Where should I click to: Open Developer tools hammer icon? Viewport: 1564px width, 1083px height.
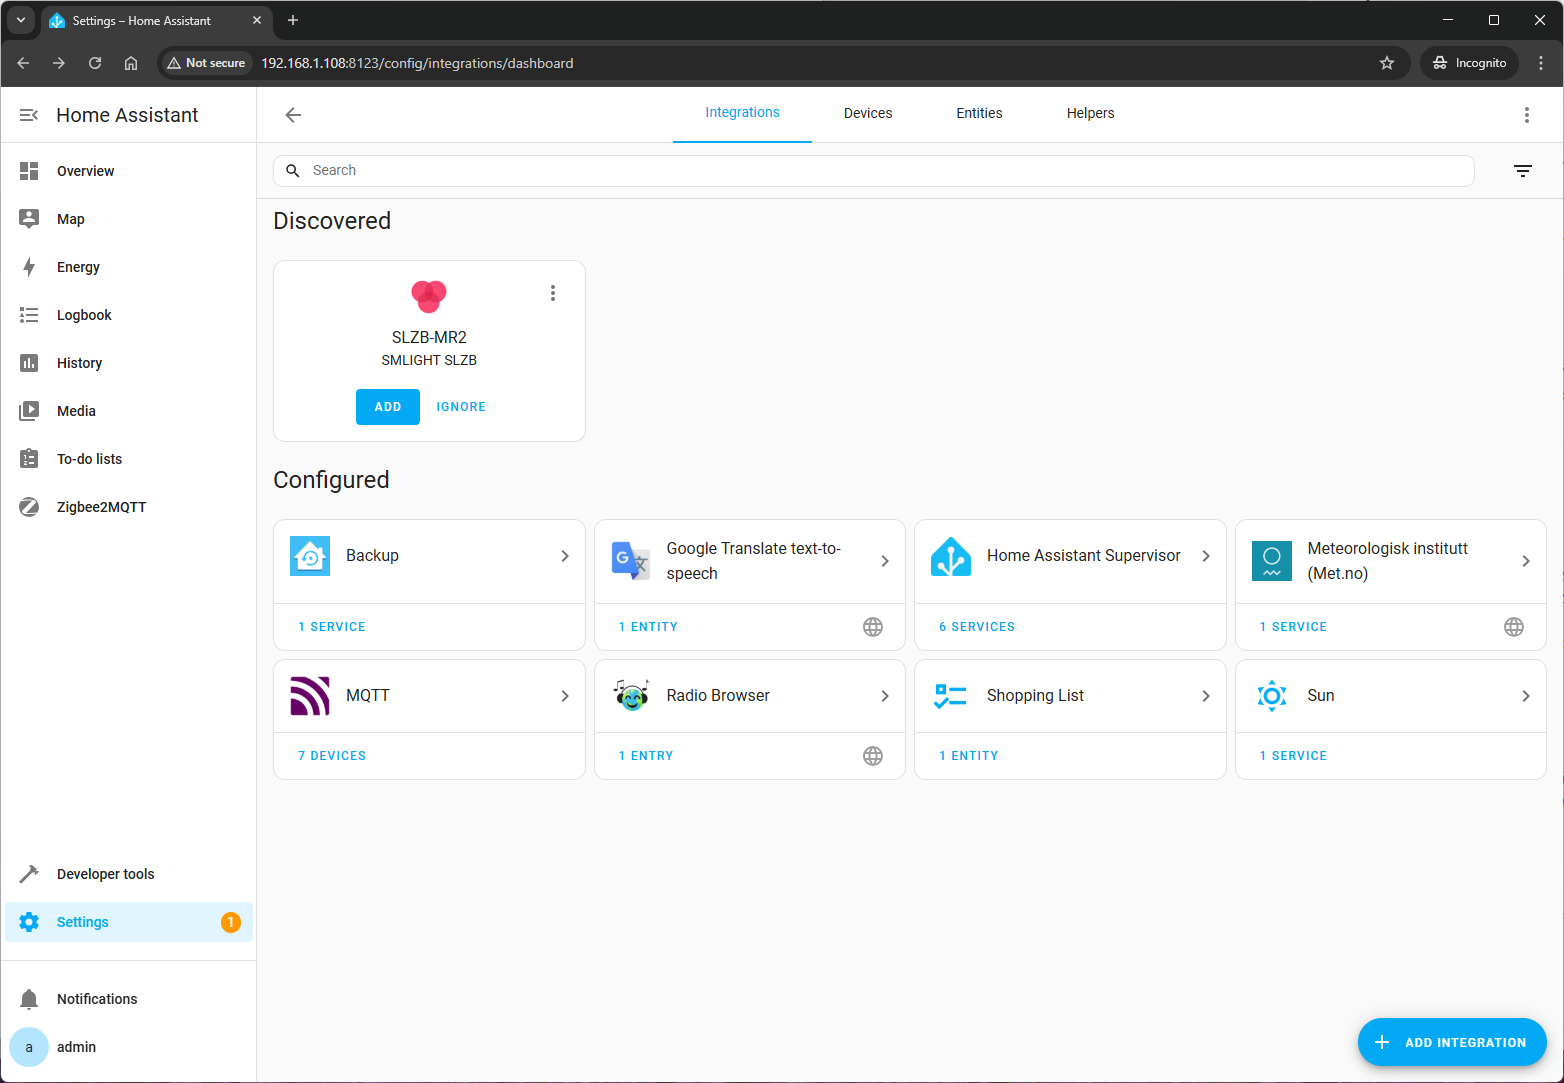coord(29,874)
